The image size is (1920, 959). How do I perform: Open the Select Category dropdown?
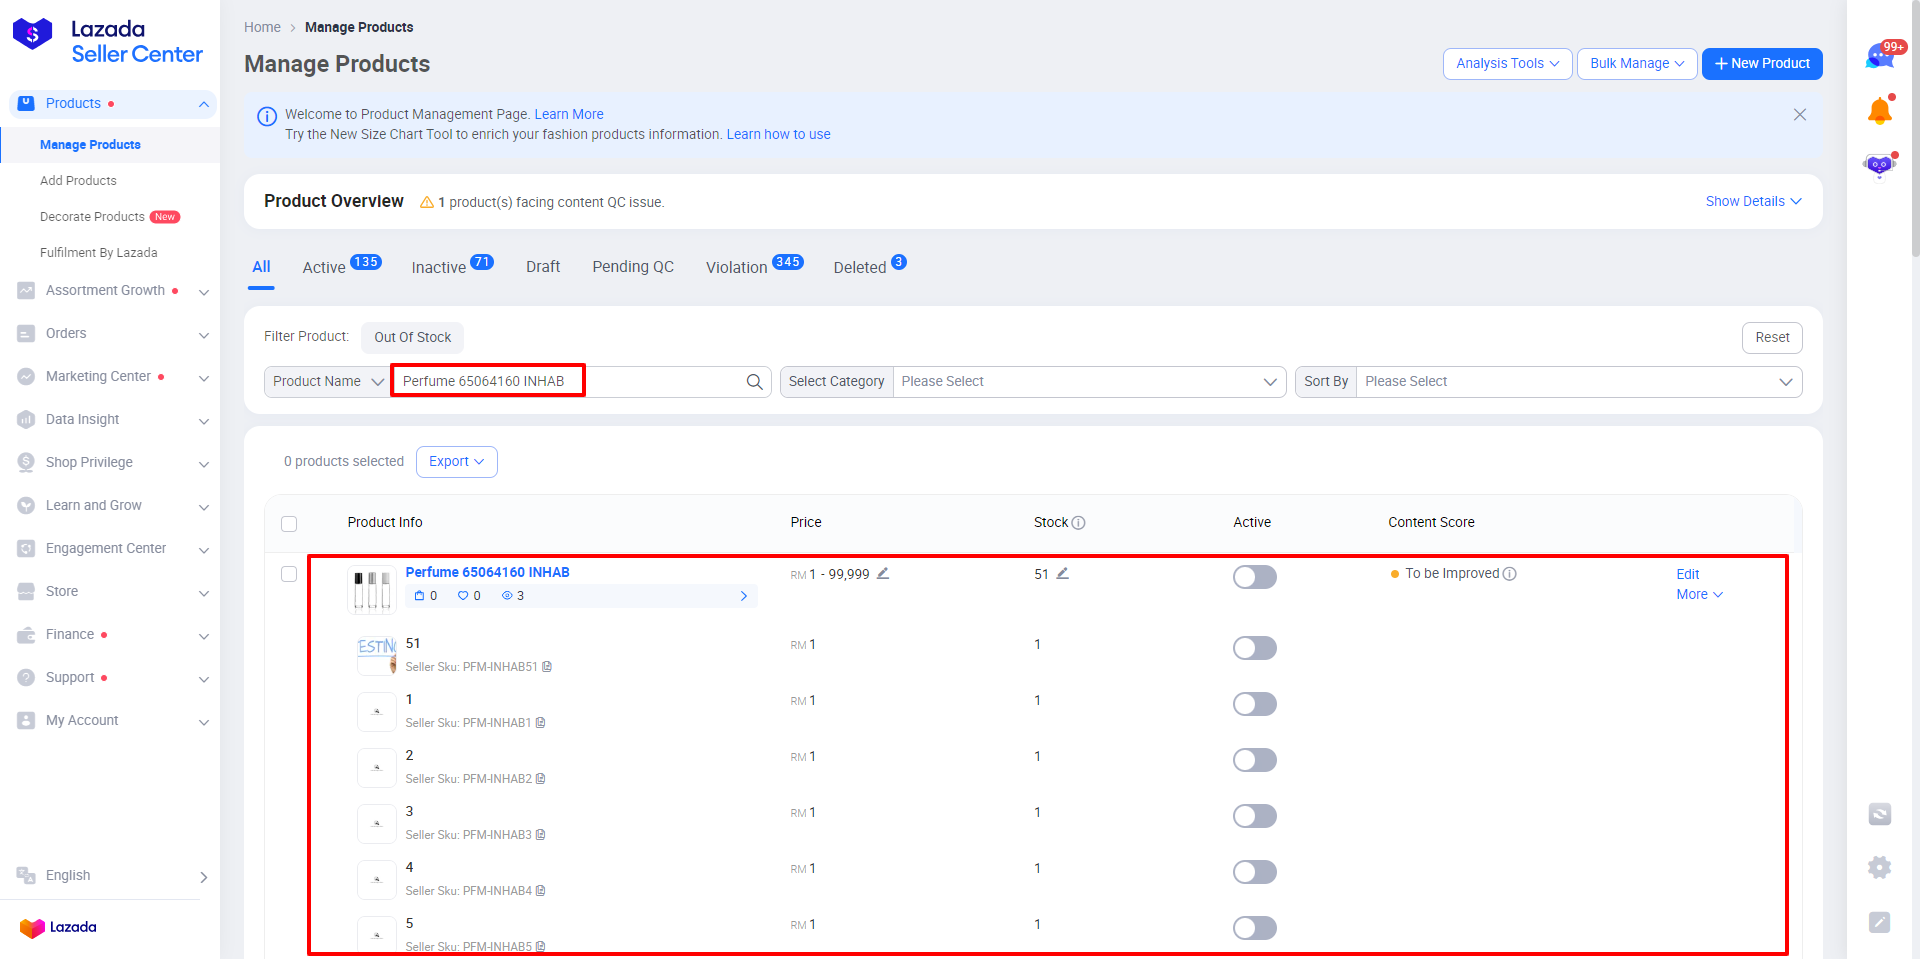1087,382
